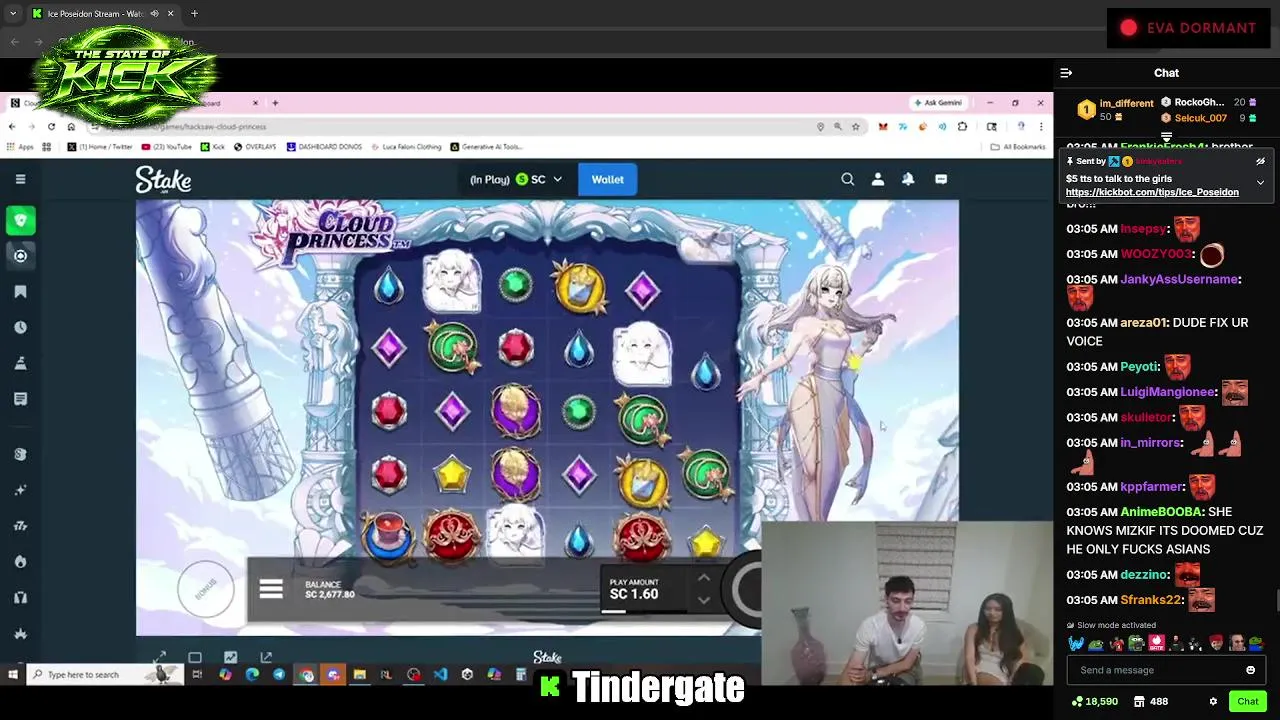Click the flame icon in Stake sidebar

coord(20,562)
